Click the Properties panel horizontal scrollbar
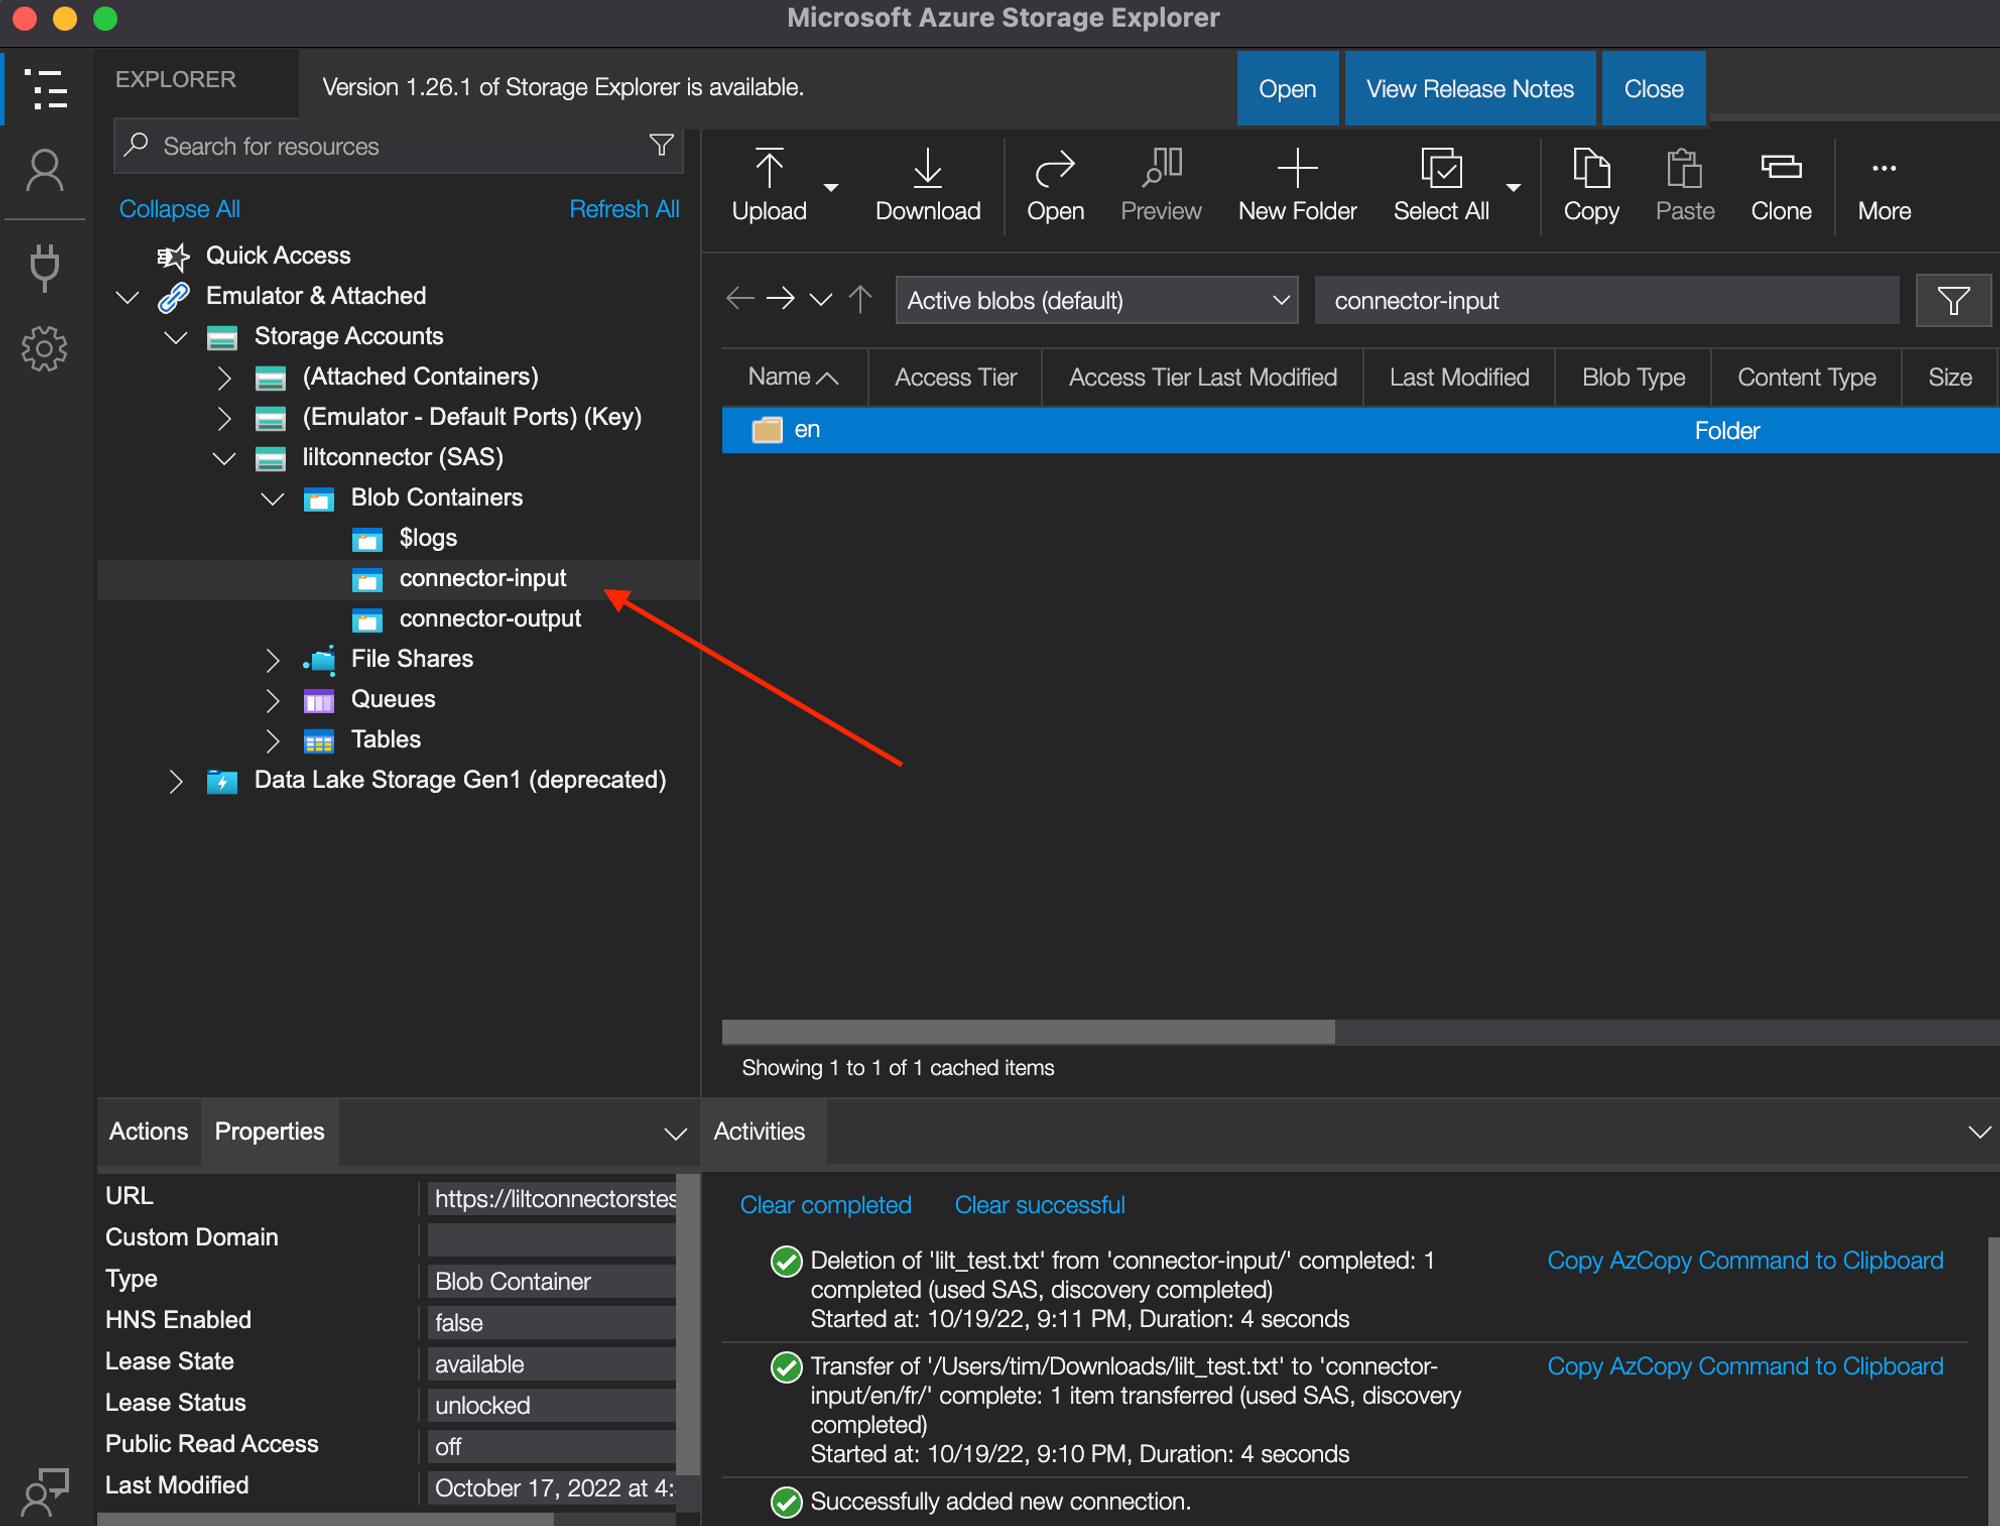The height and width of the screenshot is (1526, 2000). click(x=326, y=1519)
